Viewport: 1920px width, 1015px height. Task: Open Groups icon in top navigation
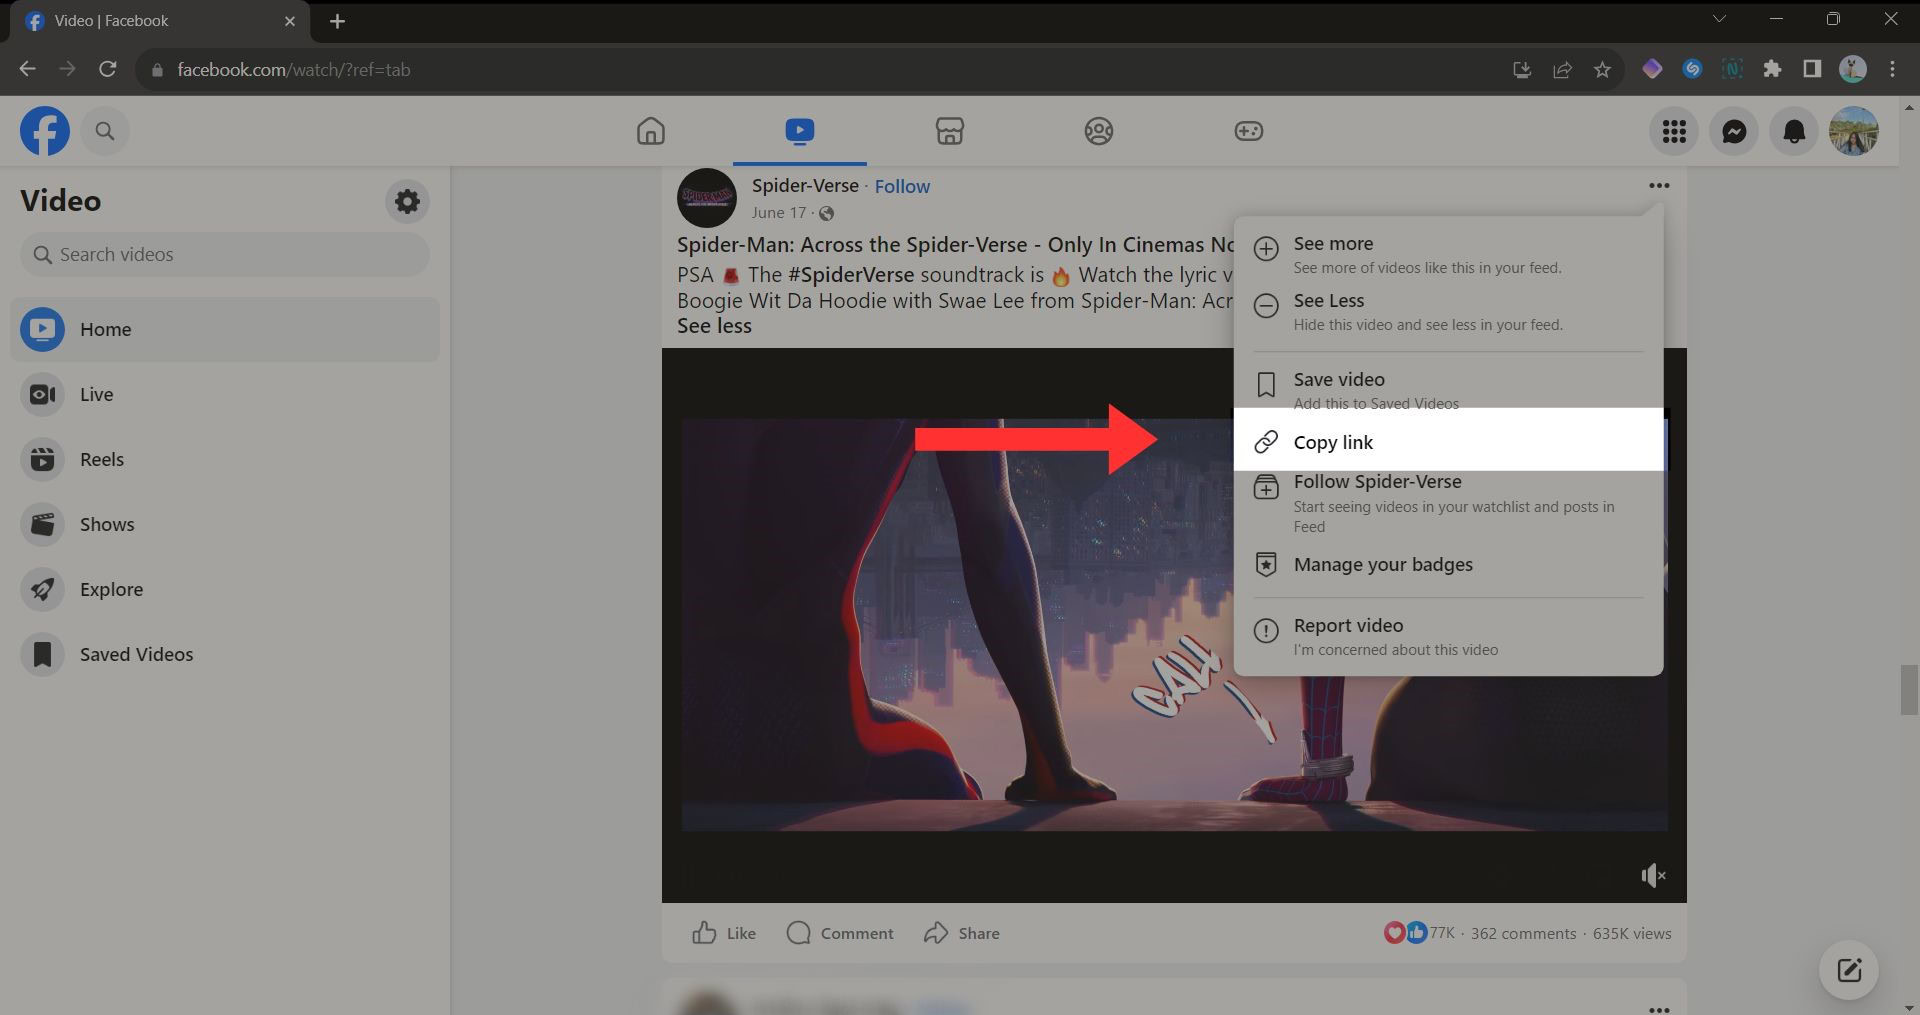[x=1098, y=131]
